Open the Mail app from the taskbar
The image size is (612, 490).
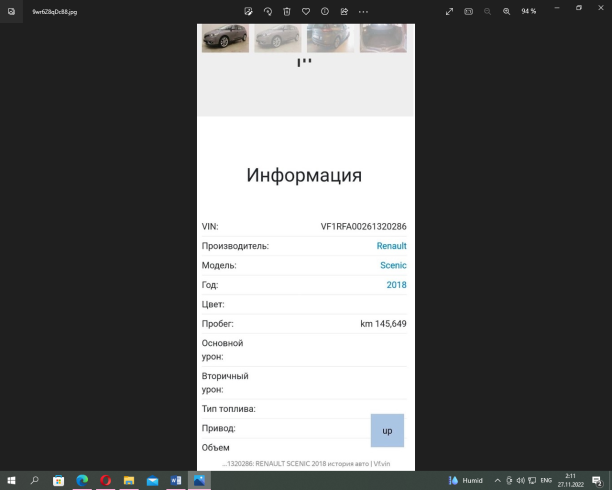click(x=152, y=480)
